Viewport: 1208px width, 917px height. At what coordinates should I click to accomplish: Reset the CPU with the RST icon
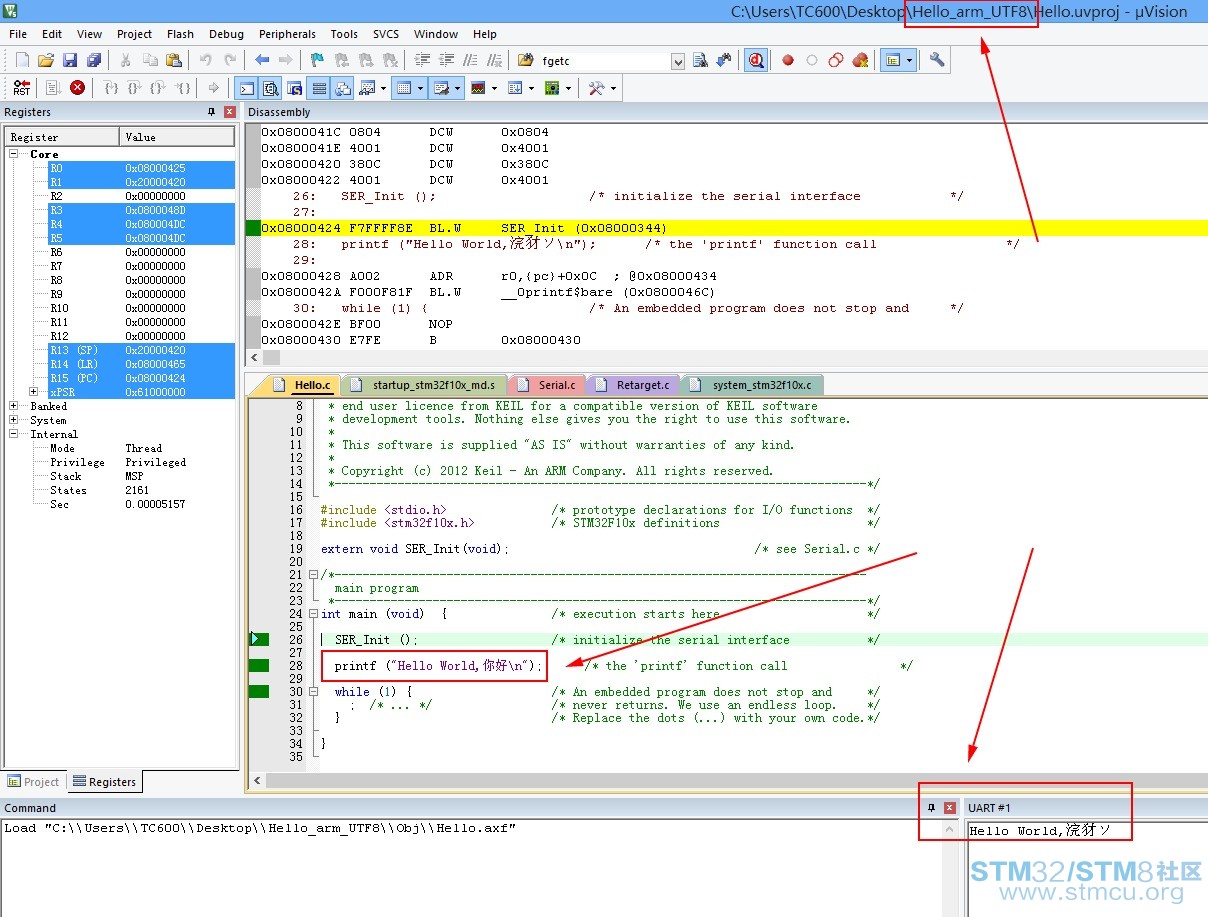tap(22, 88)
